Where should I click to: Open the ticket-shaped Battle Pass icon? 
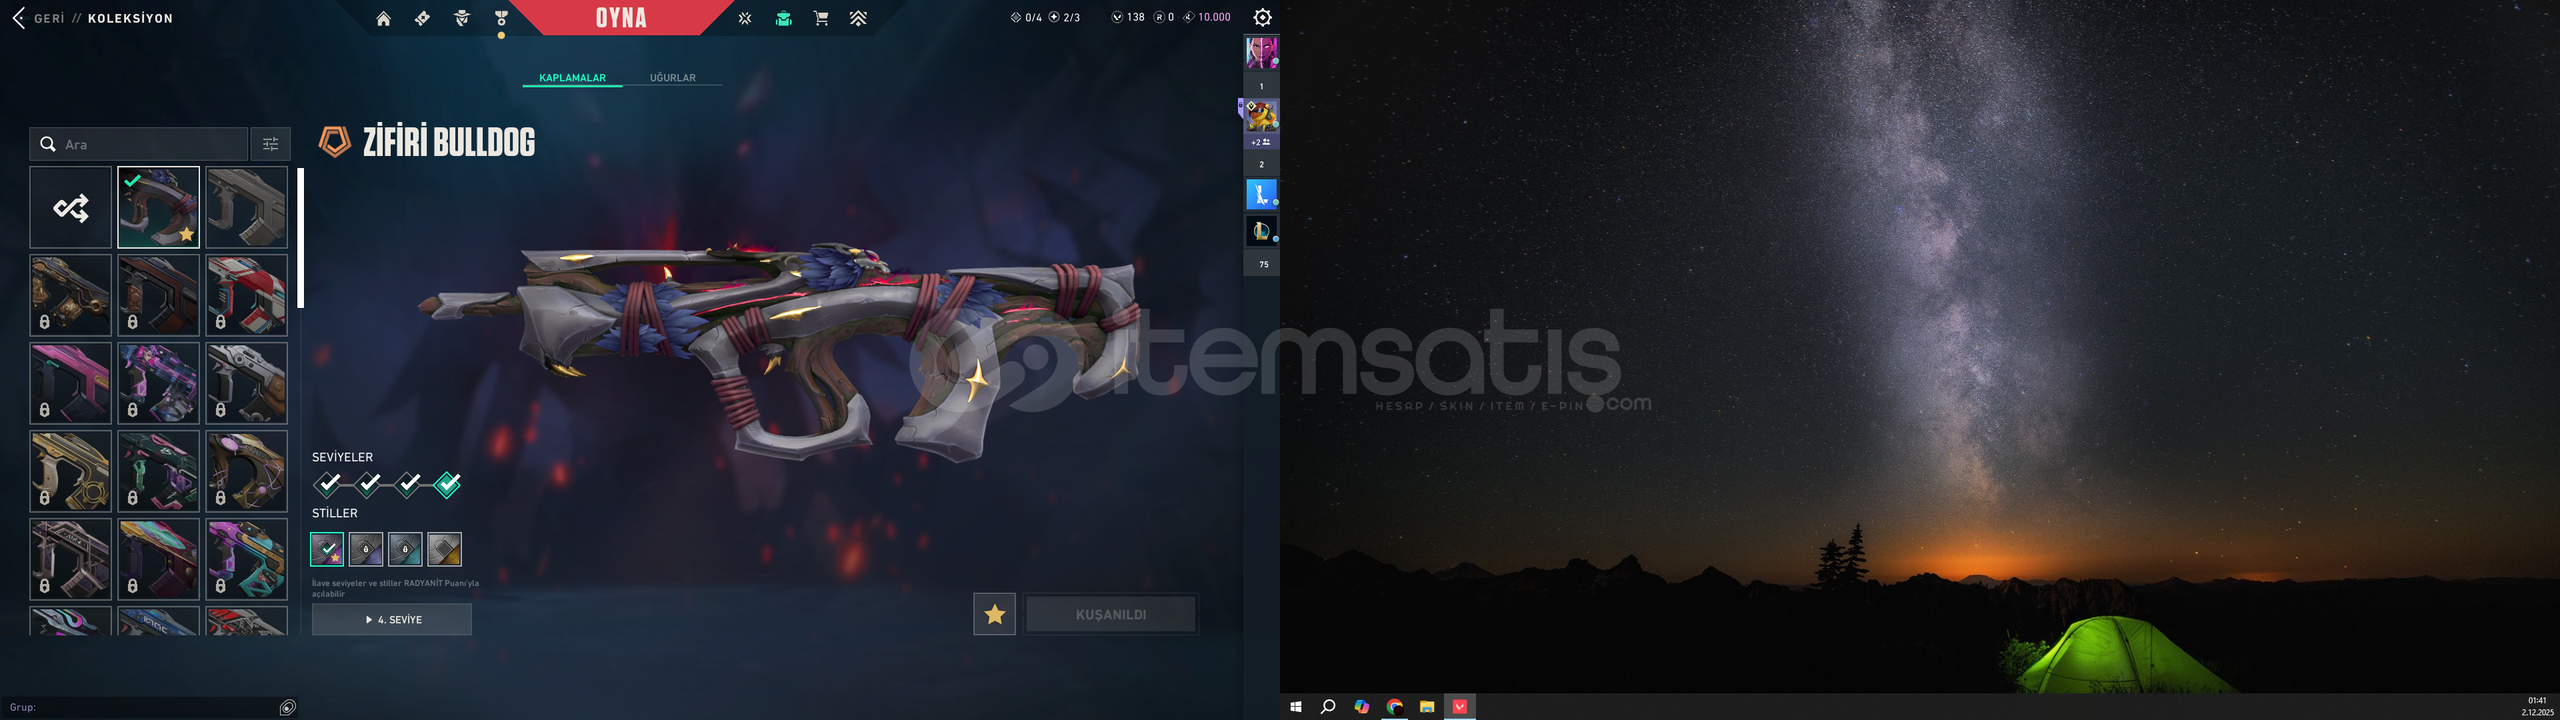(422, 18)
